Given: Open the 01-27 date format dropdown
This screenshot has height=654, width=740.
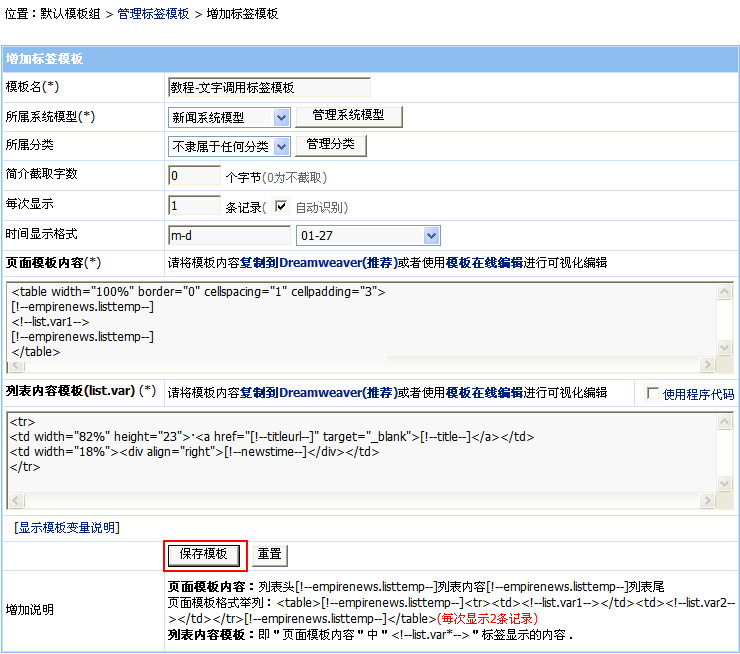Looking at the screenshot, I should pos(368,236).
